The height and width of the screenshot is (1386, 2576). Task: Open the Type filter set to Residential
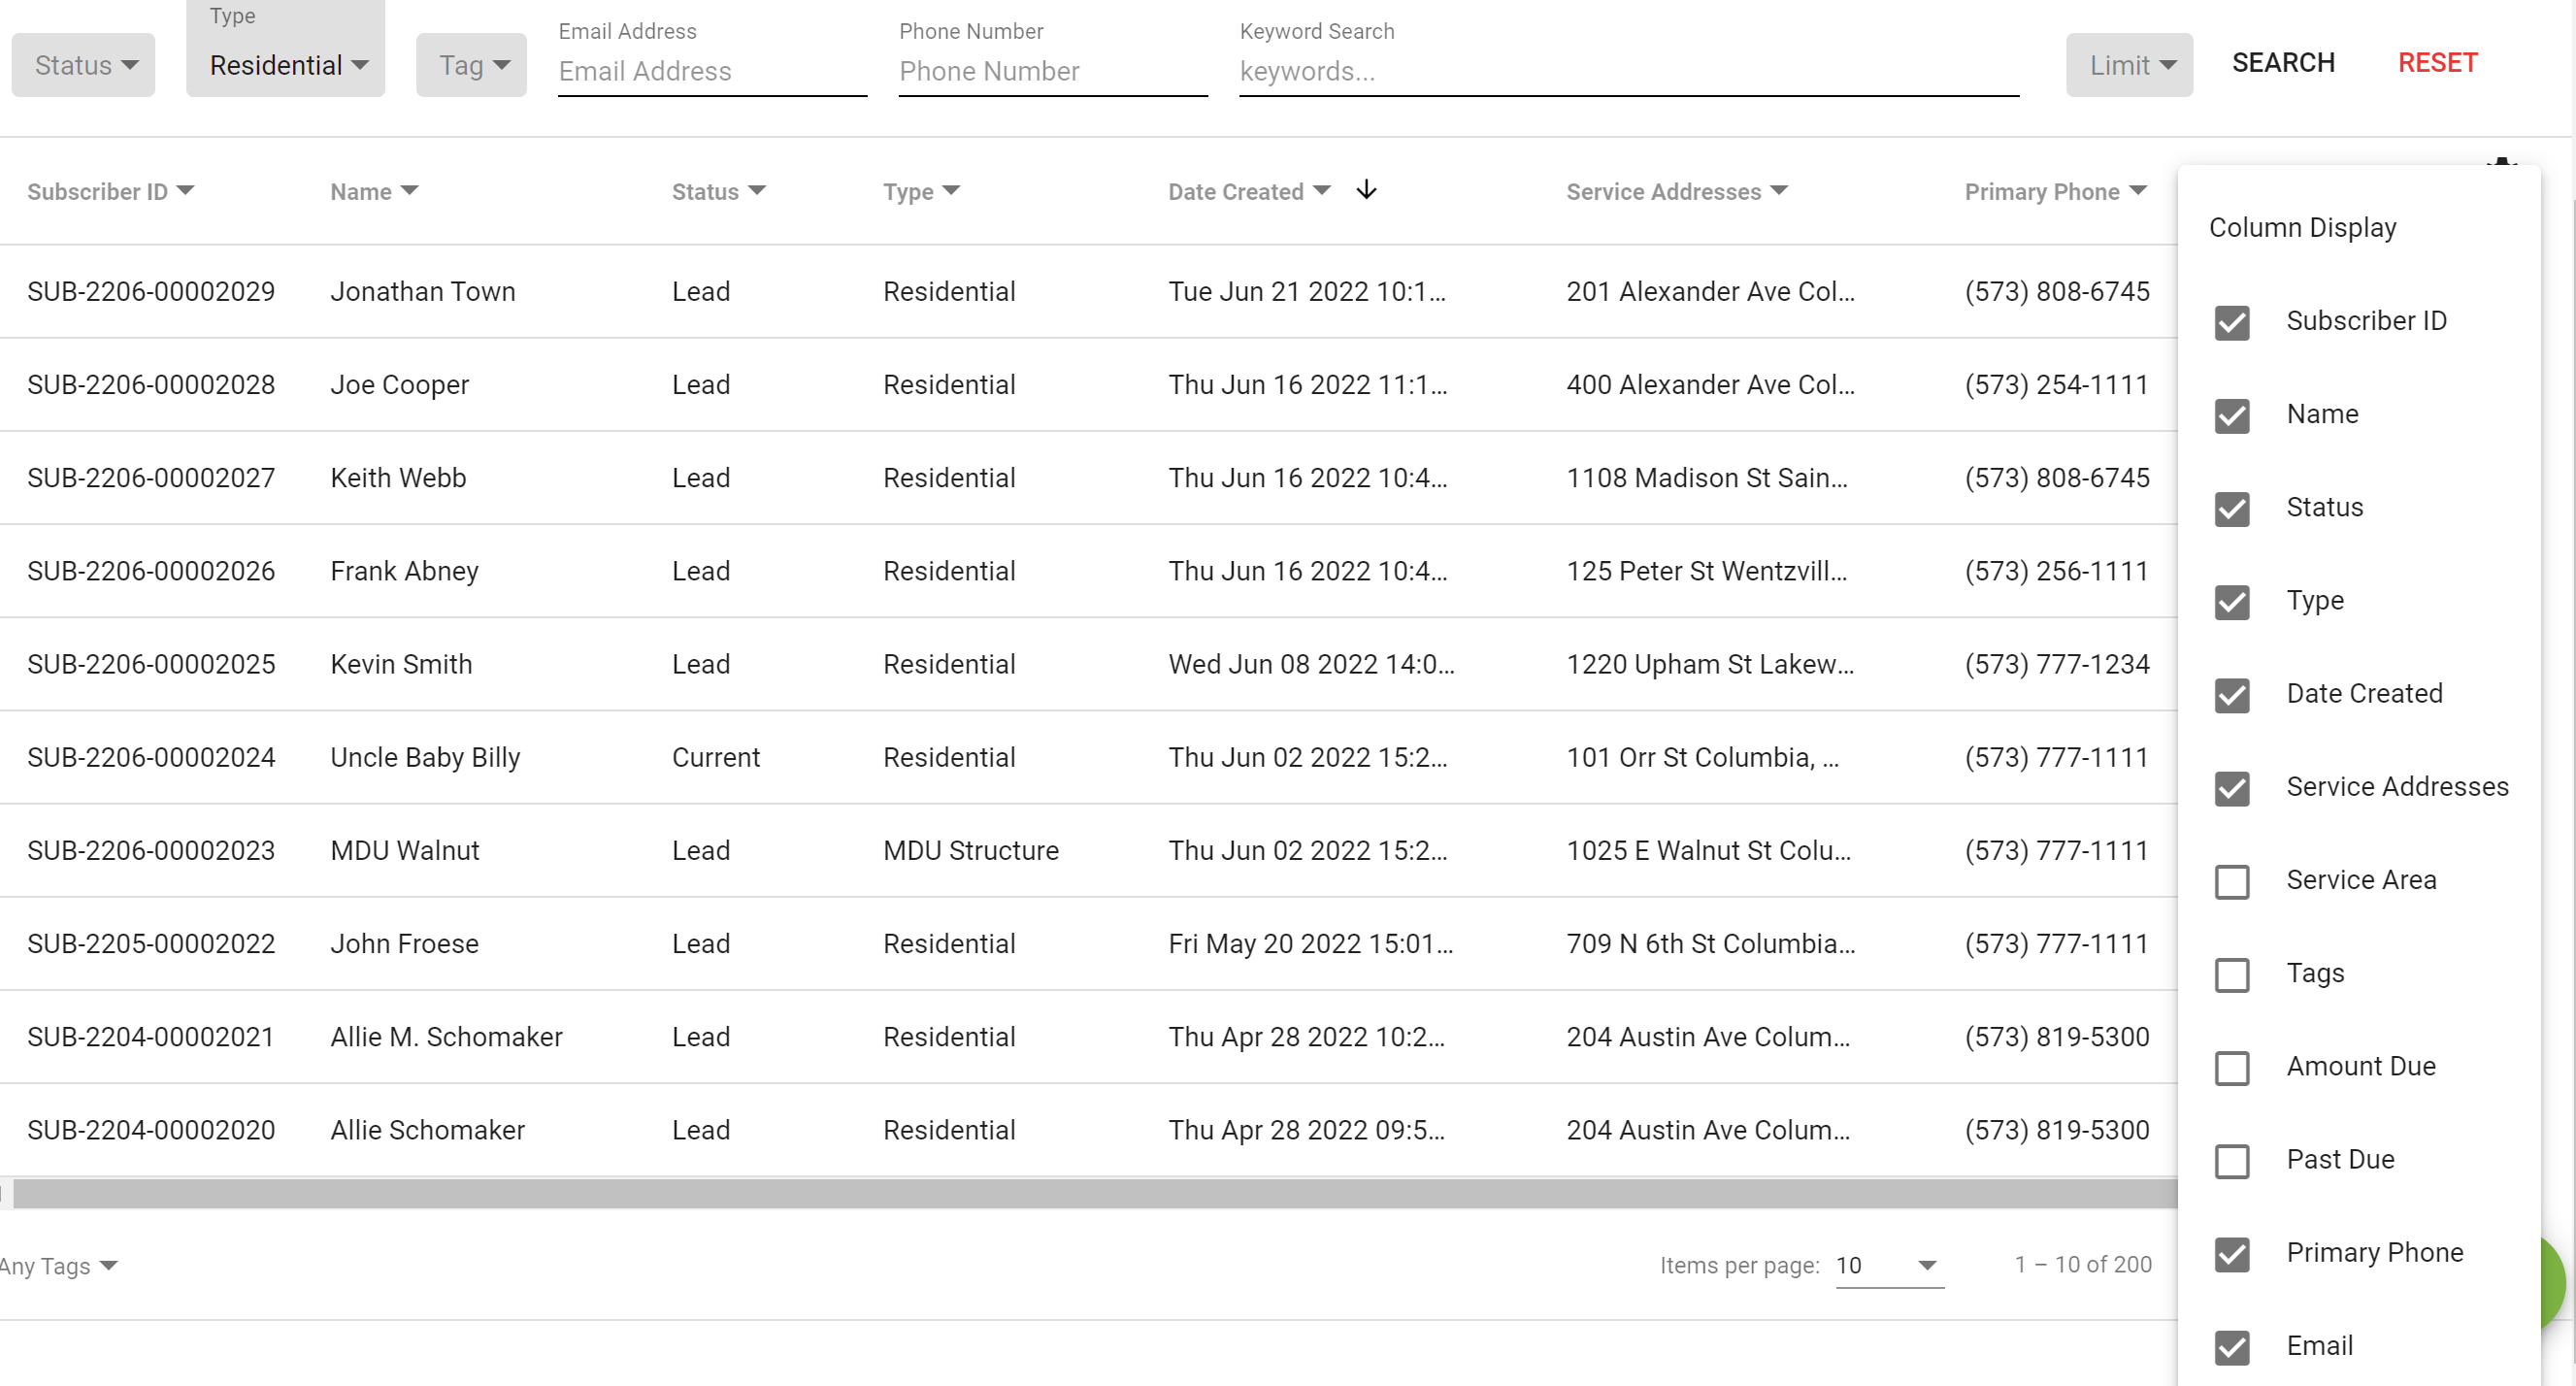286,65
